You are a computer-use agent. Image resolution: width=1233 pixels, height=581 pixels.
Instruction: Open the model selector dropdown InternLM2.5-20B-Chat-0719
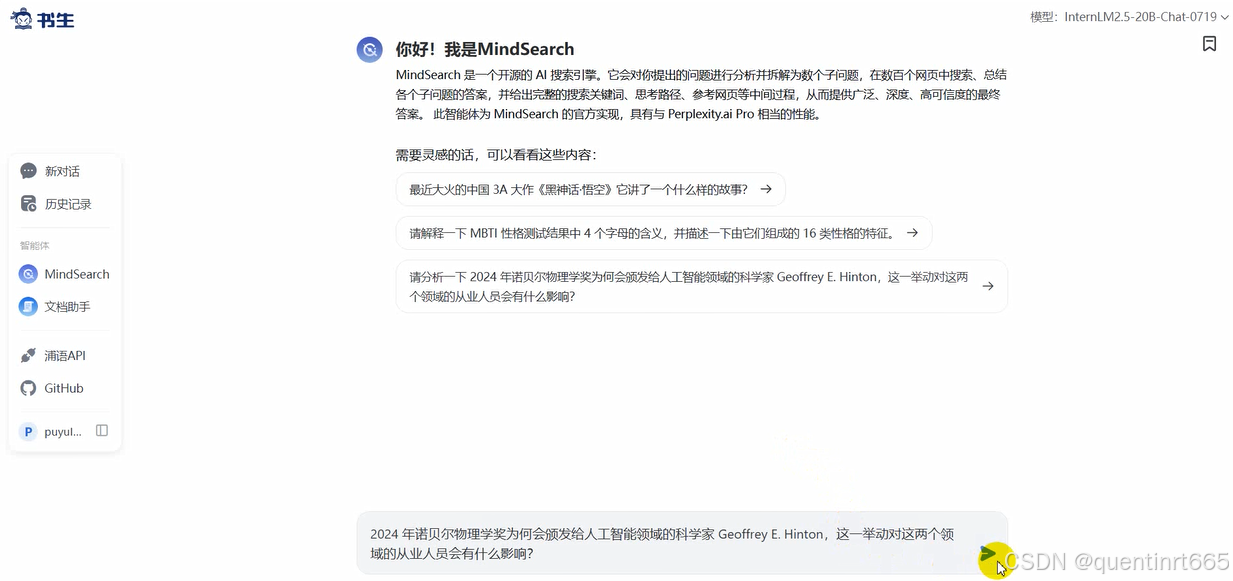1130,17
